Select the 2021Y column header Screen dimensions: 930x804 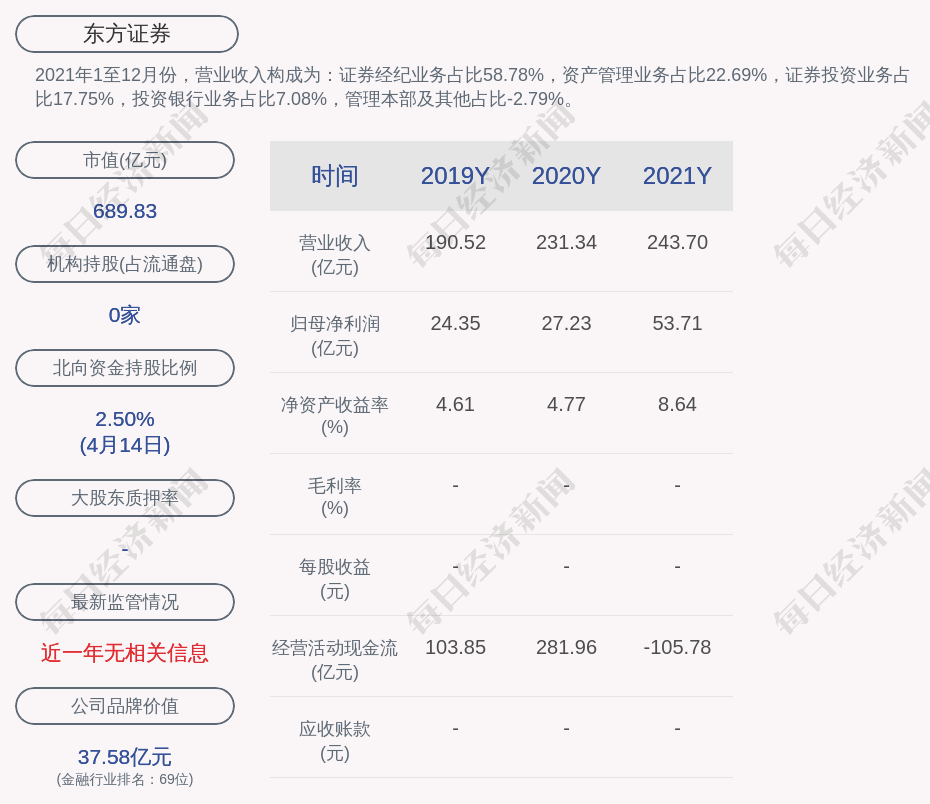point(677,176)
